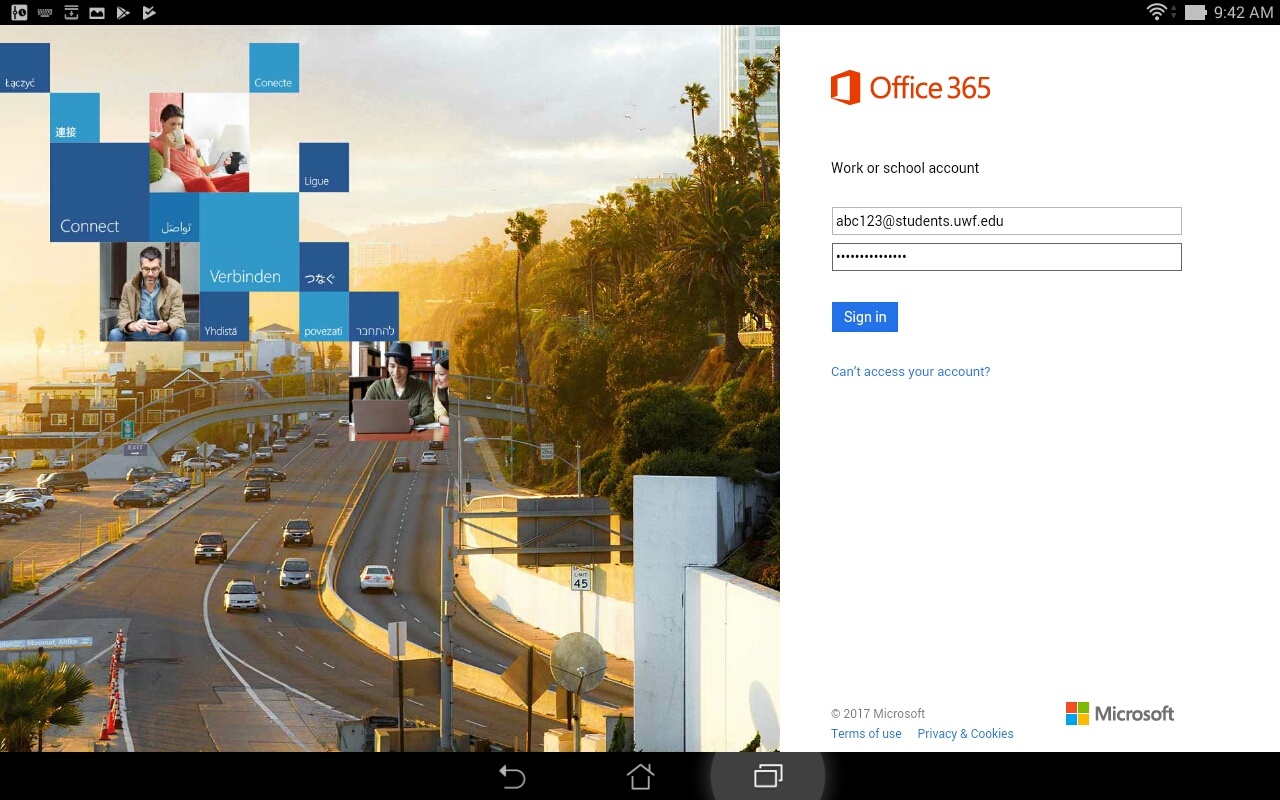This screenshot has height=800, width=1280.
Task: Click the Office 365 logo
Action: 910,88
